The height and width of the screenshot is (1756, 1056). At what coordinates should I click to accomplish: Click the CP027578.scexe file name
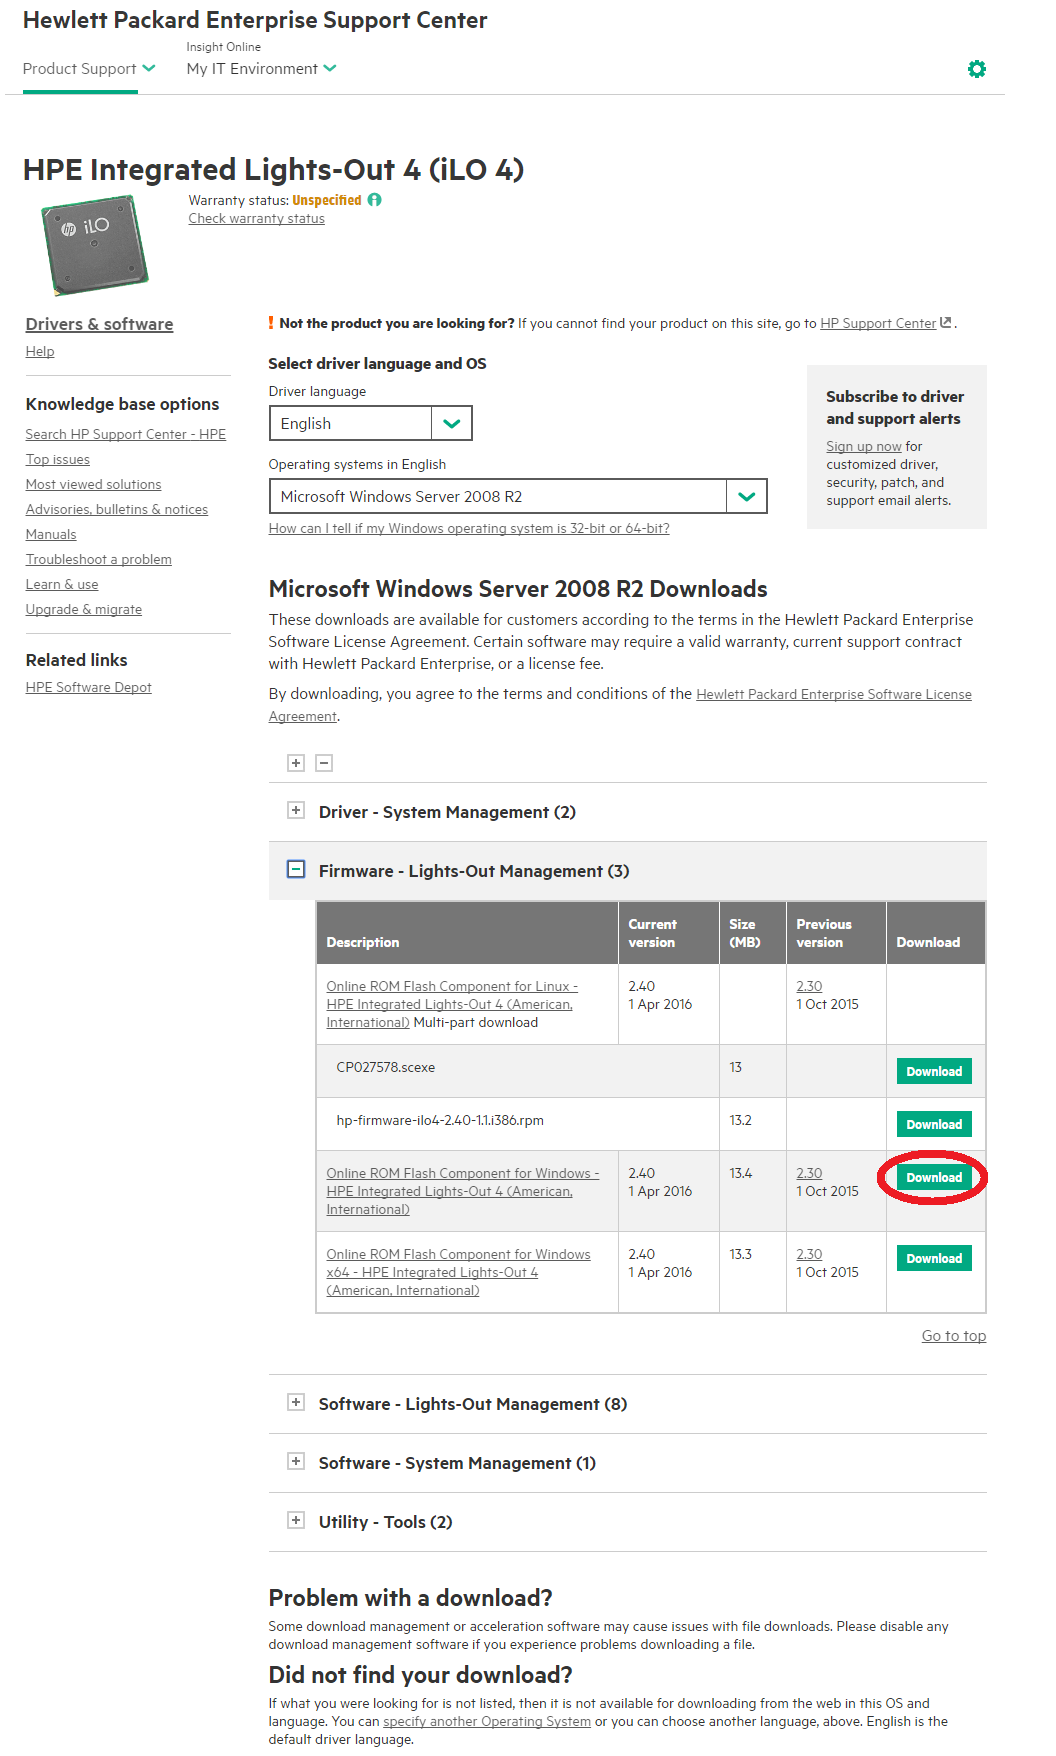tap(386, 1067)
